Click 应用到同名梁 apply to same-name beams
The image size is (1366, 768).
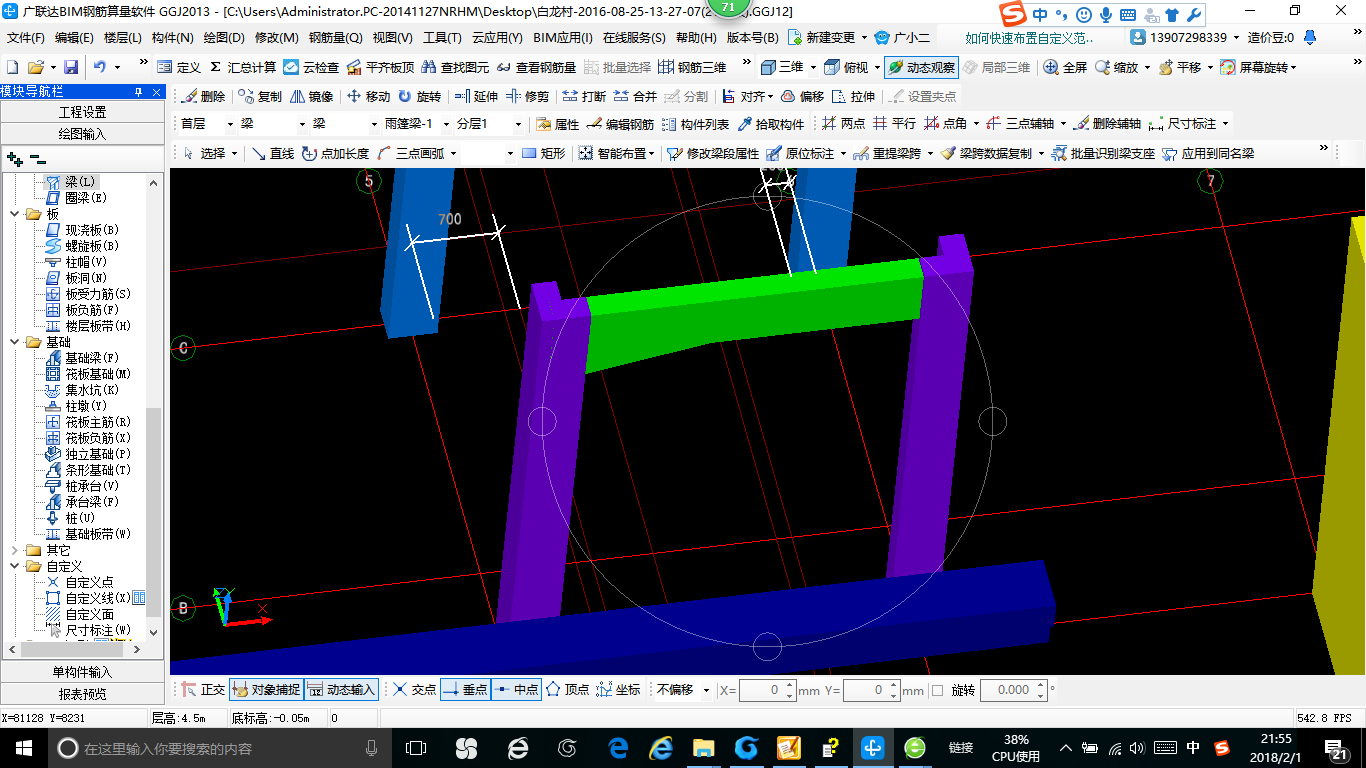pos(1208,154)
